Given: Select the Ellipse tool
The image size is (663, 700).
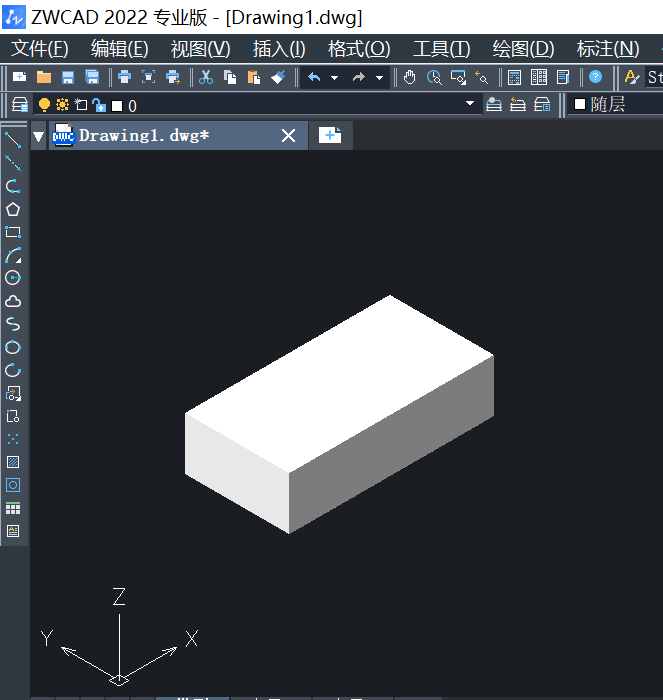Looking at the screenshot, I should [13, 347].
